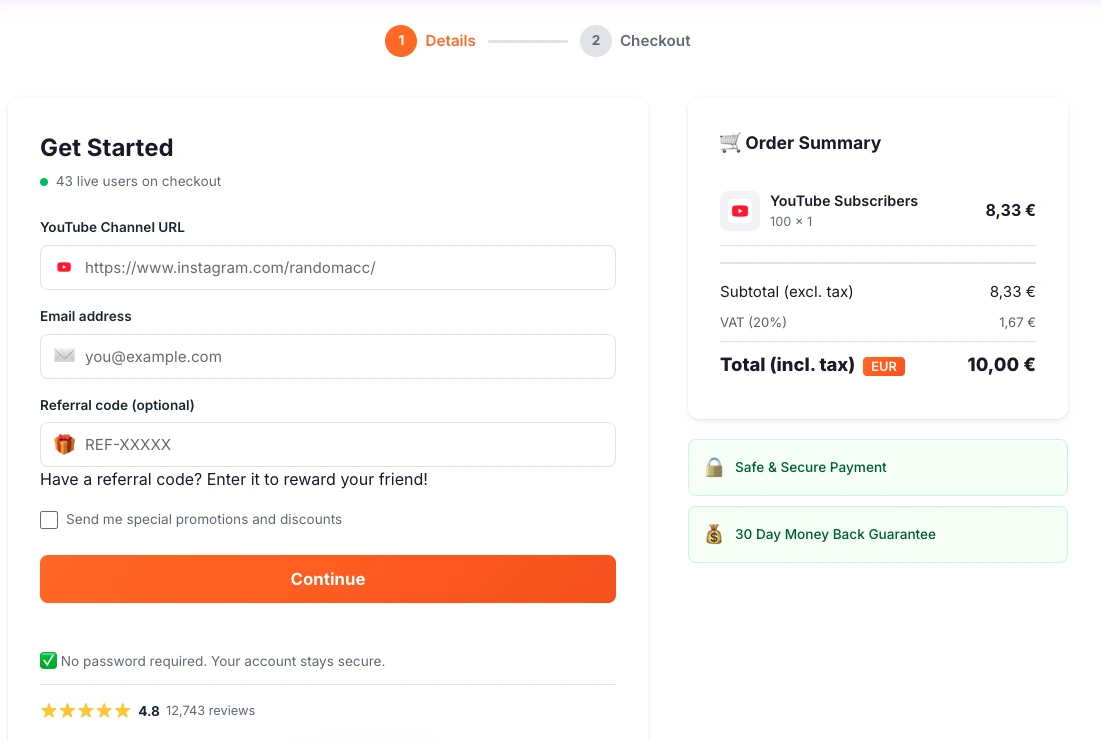Click the 12,743 reviews text

click(x=210, y=711)
